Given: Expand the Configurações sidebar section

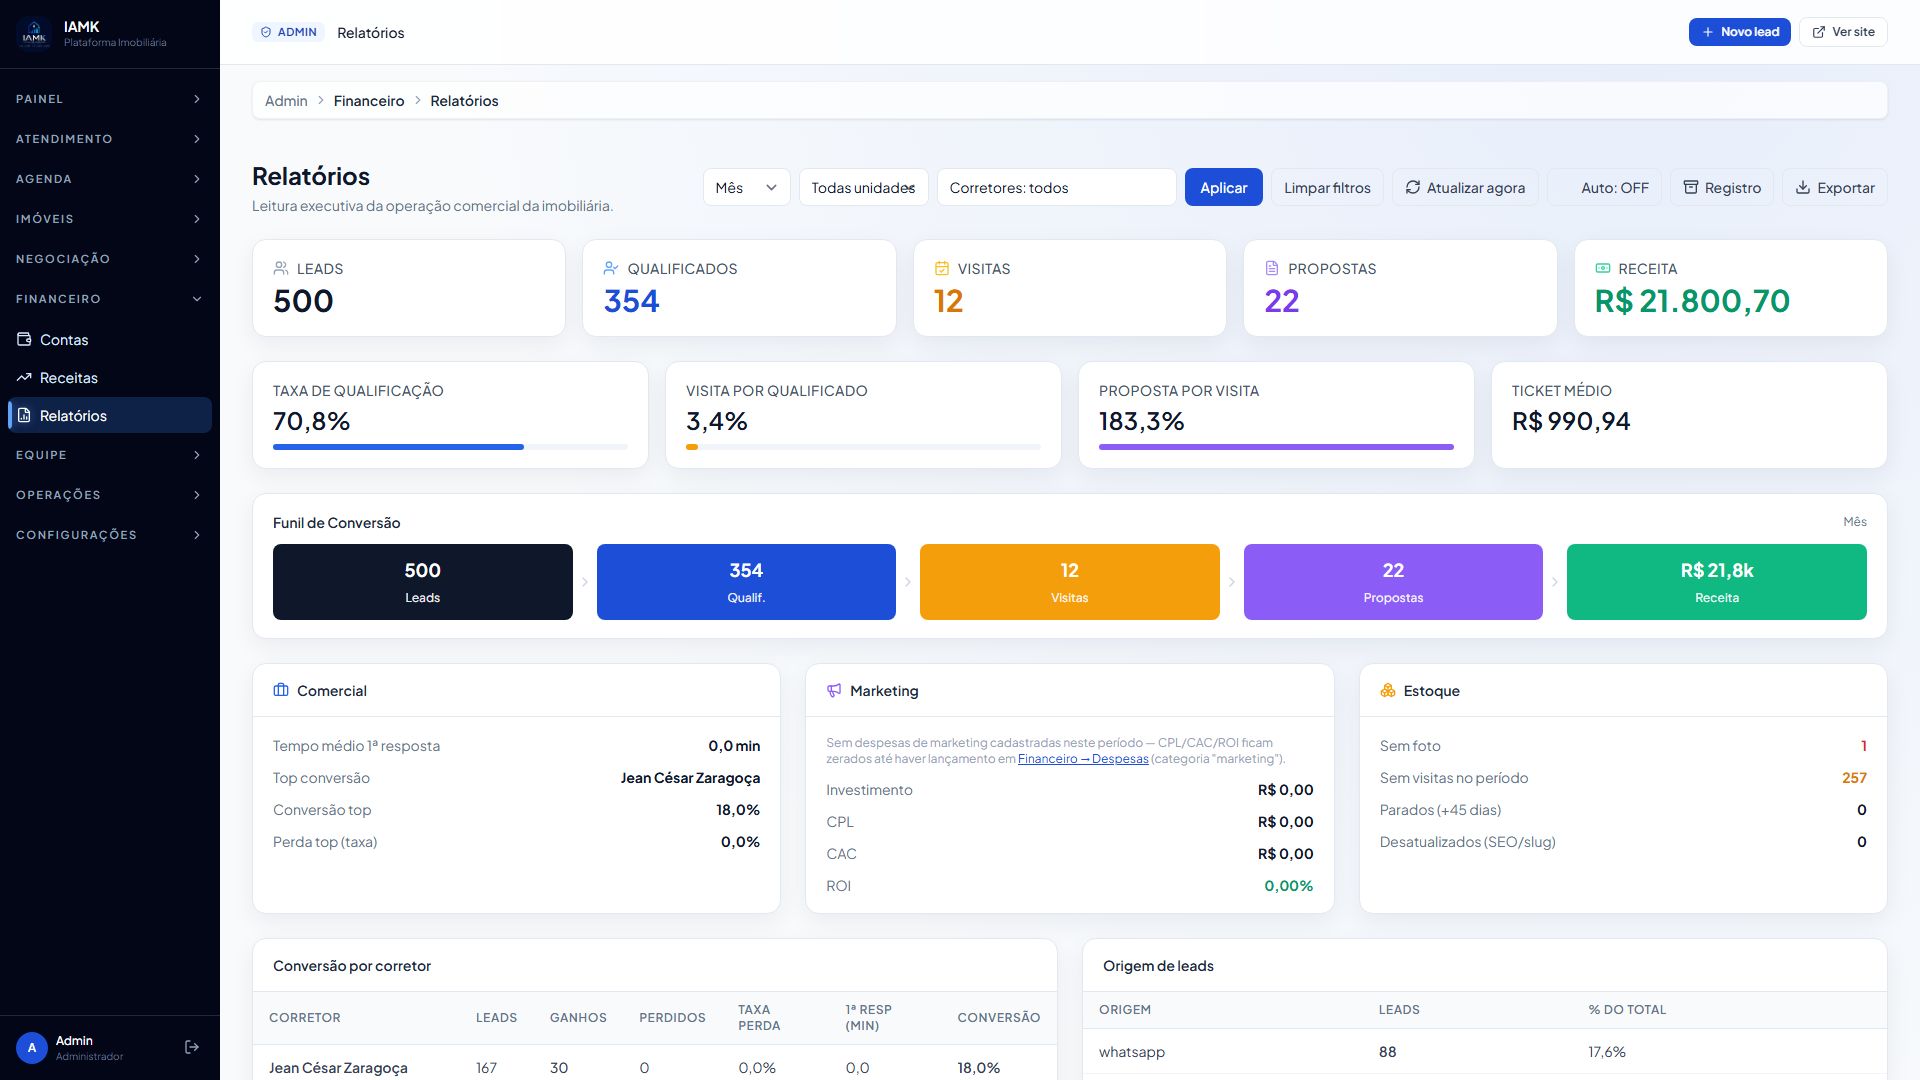Looking at the screenshot, I should tap(109, 535).
